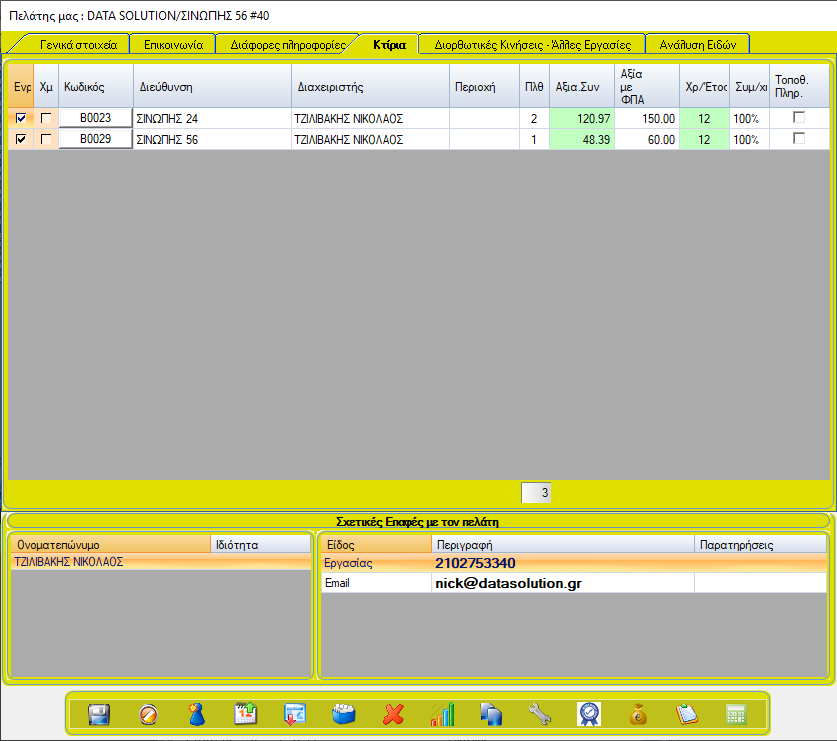
Task: Click the B0029 code button
Action: (x=96, y=140)
